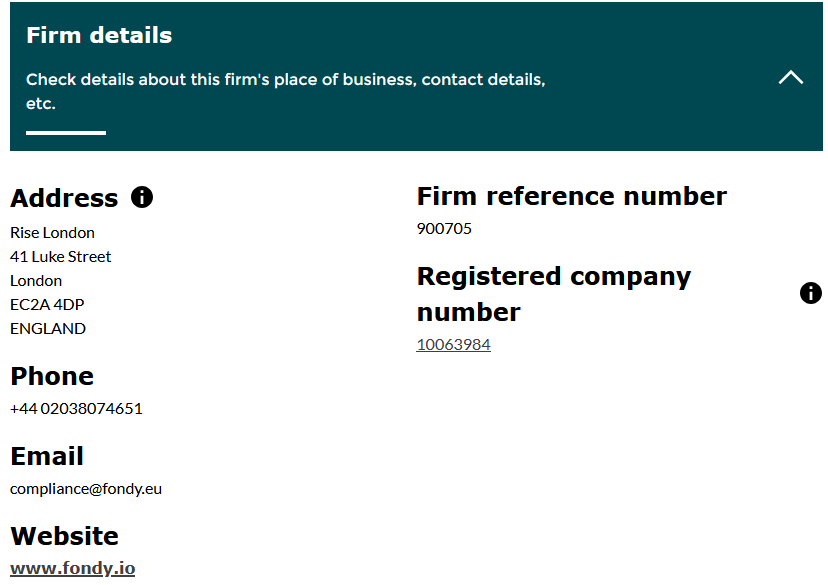Click the email compliance@fondy.eu
This screenshot has width=828, height=585.
(x=86, y=489)
